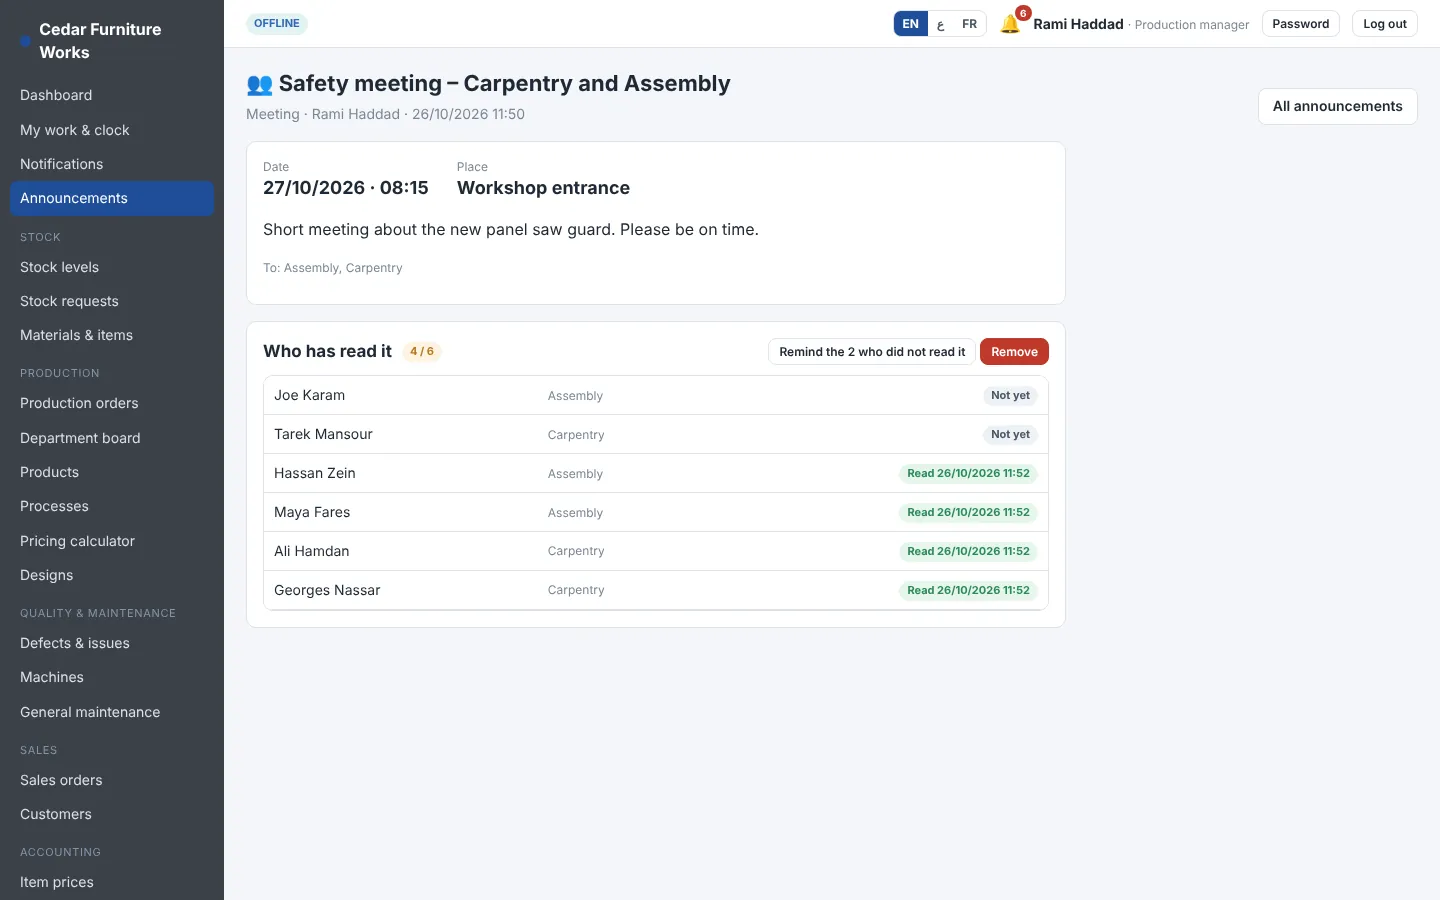
Task: Switch language to EN
Action: point(910,24)
